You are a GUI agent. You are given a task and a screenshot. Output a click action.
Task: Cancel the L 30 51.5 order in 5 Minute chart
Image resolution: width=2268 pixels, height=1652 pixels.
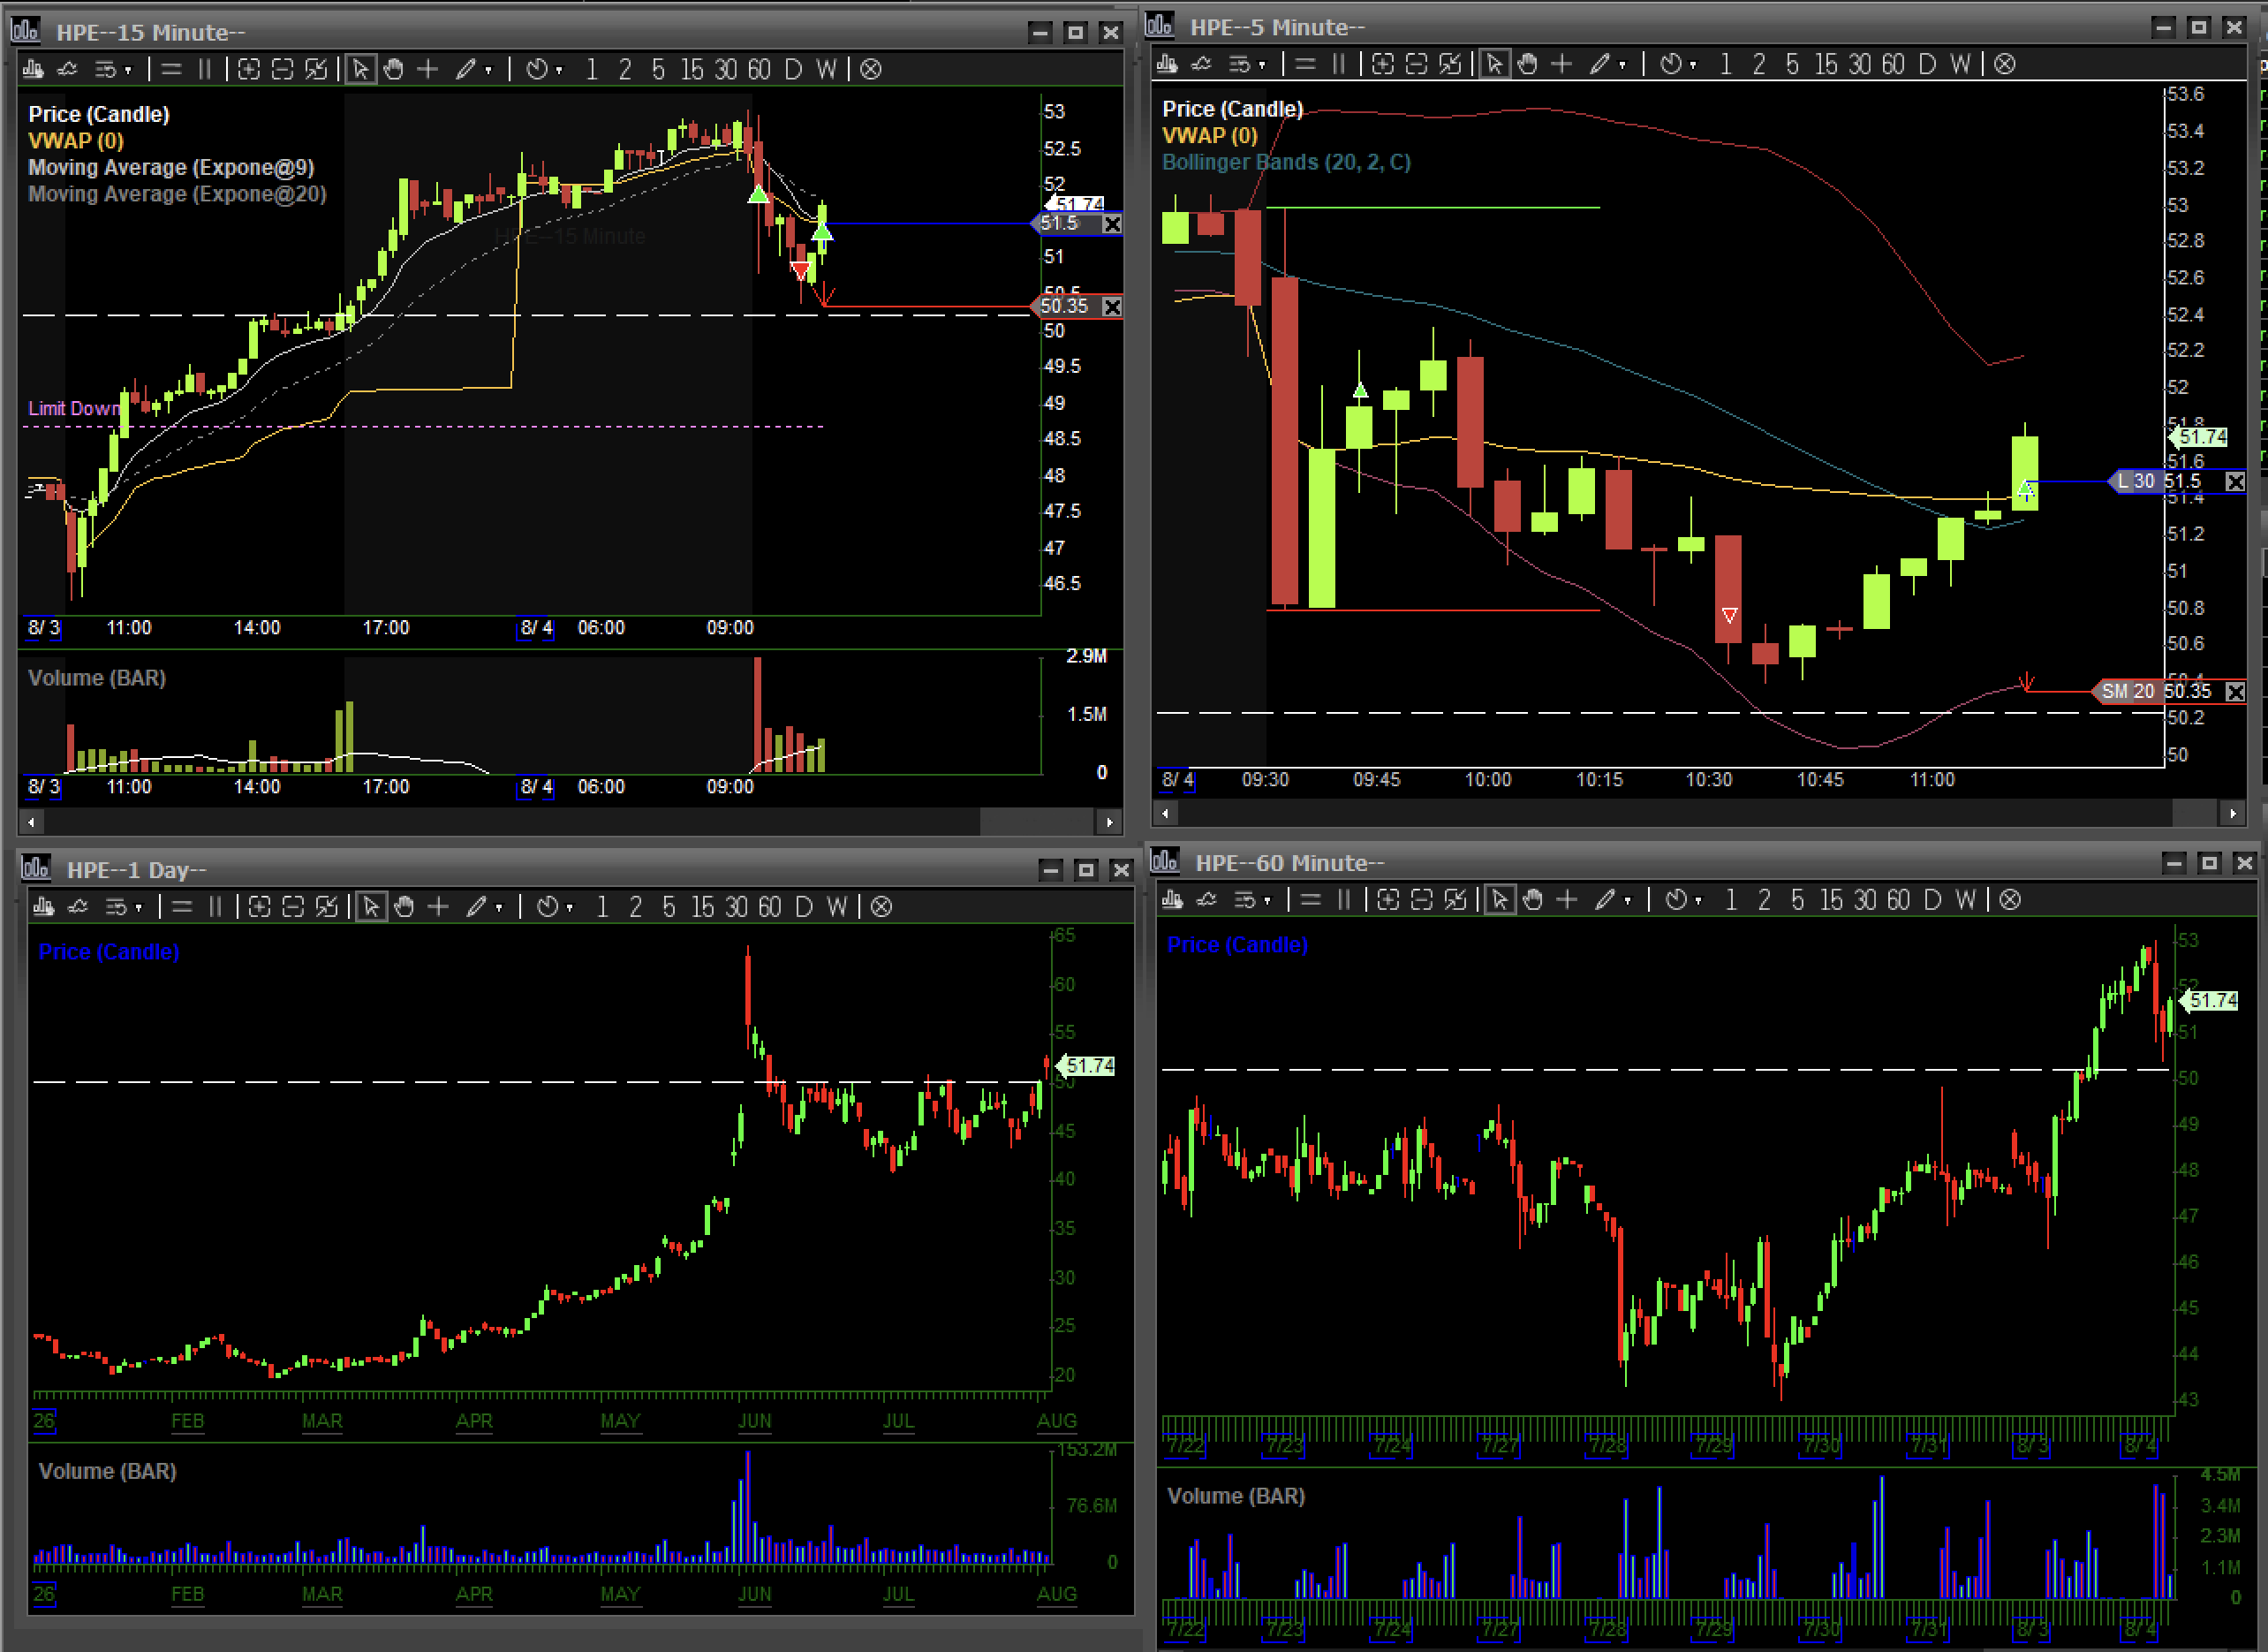click(x=2235, y=482)
